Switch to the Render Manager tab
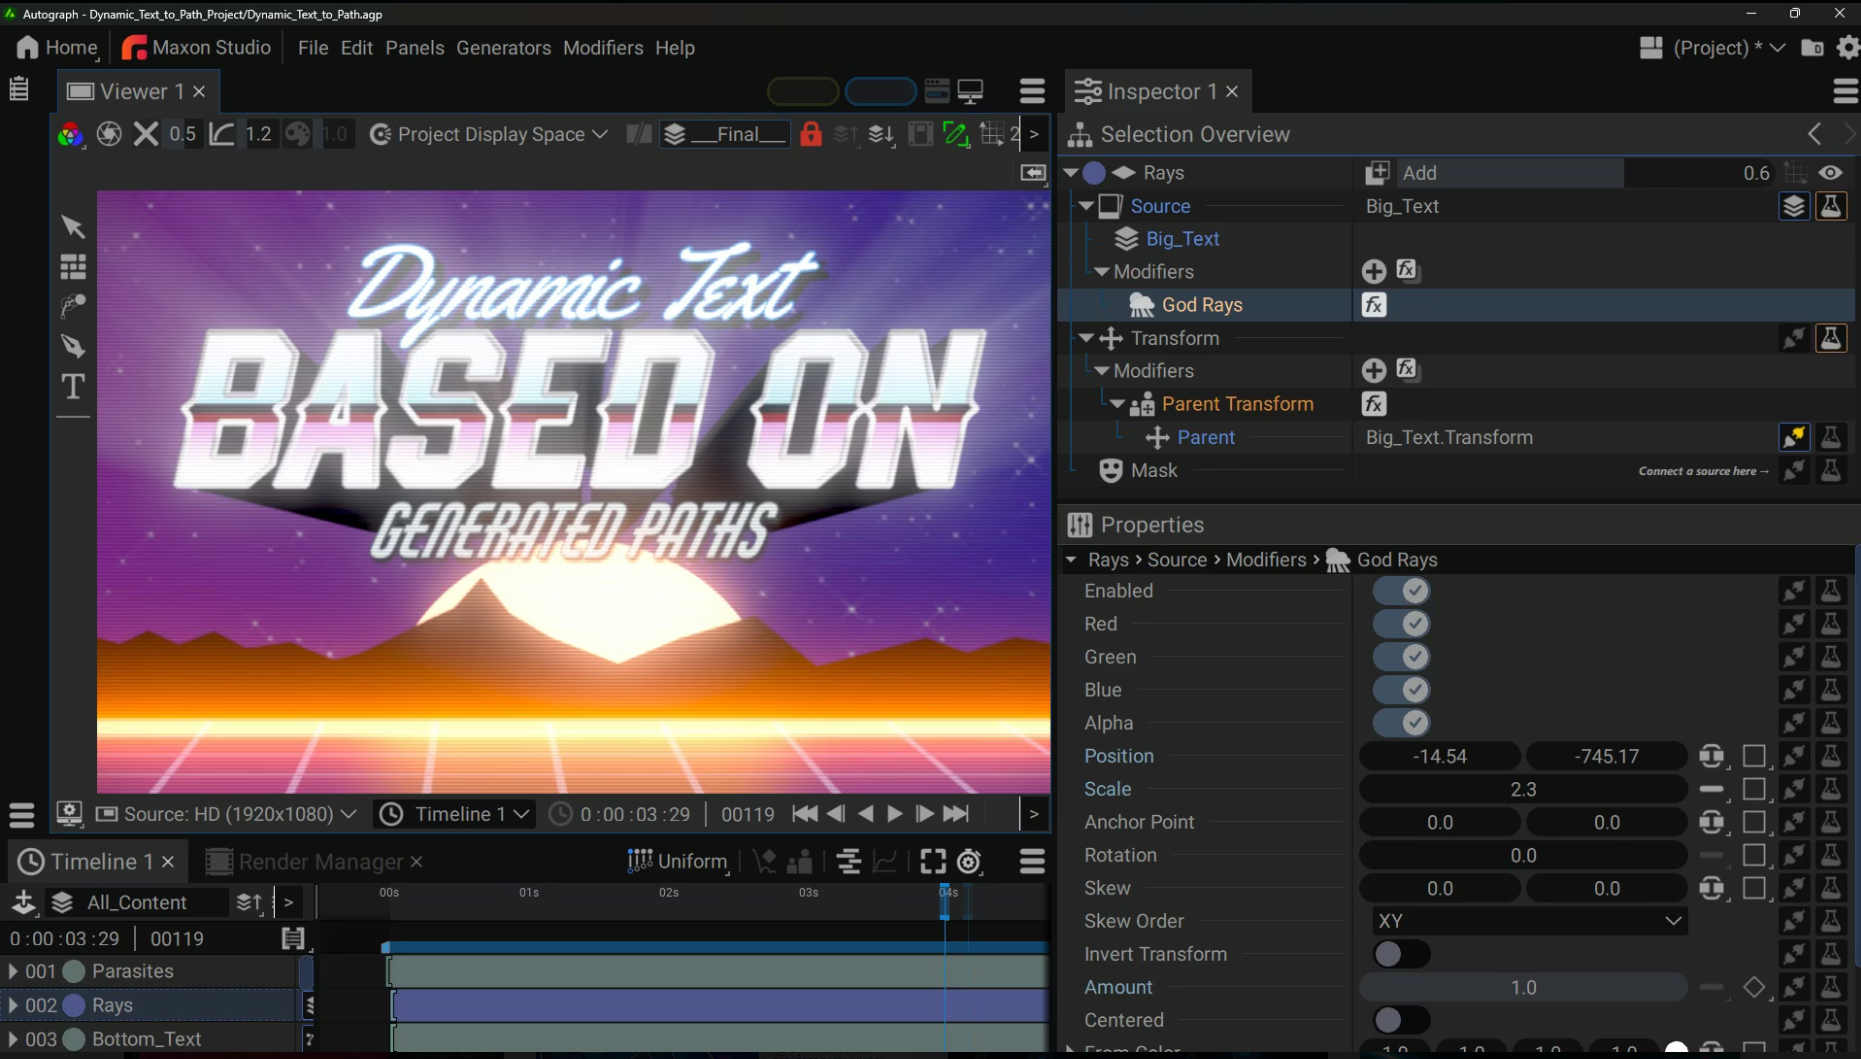 [x=319, y=861]
